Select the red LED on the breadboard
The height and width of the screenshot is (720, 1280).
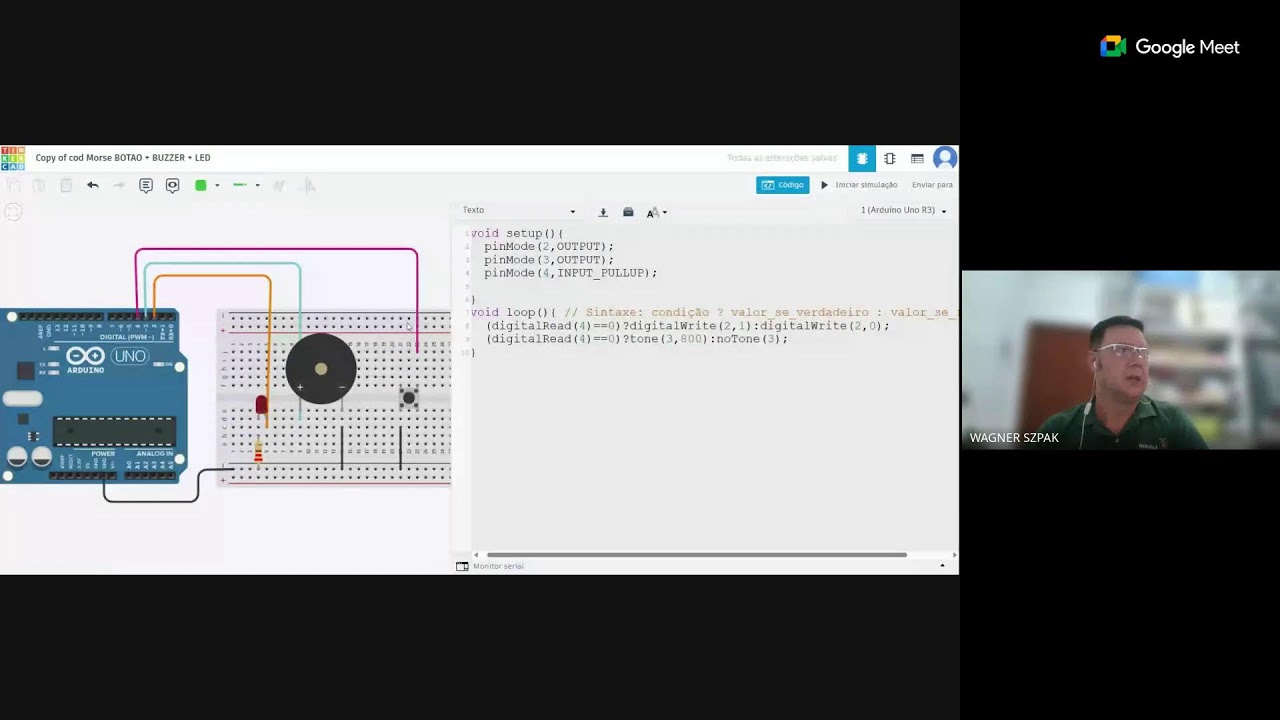coord(262,405)
